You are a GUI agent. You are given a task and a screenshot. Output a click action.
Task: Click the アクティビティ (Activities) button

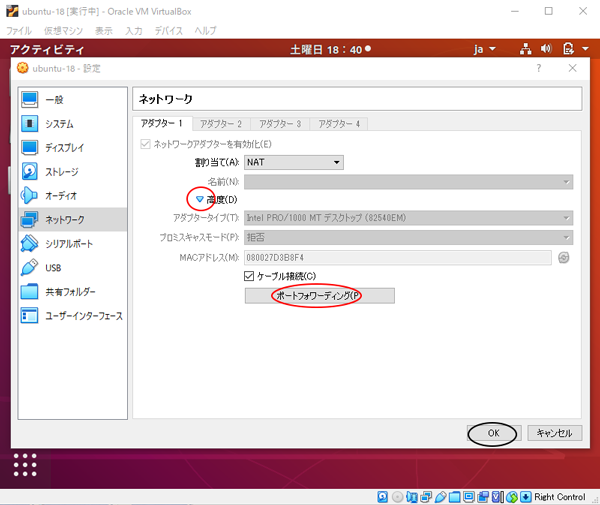[x=47, y=49]
